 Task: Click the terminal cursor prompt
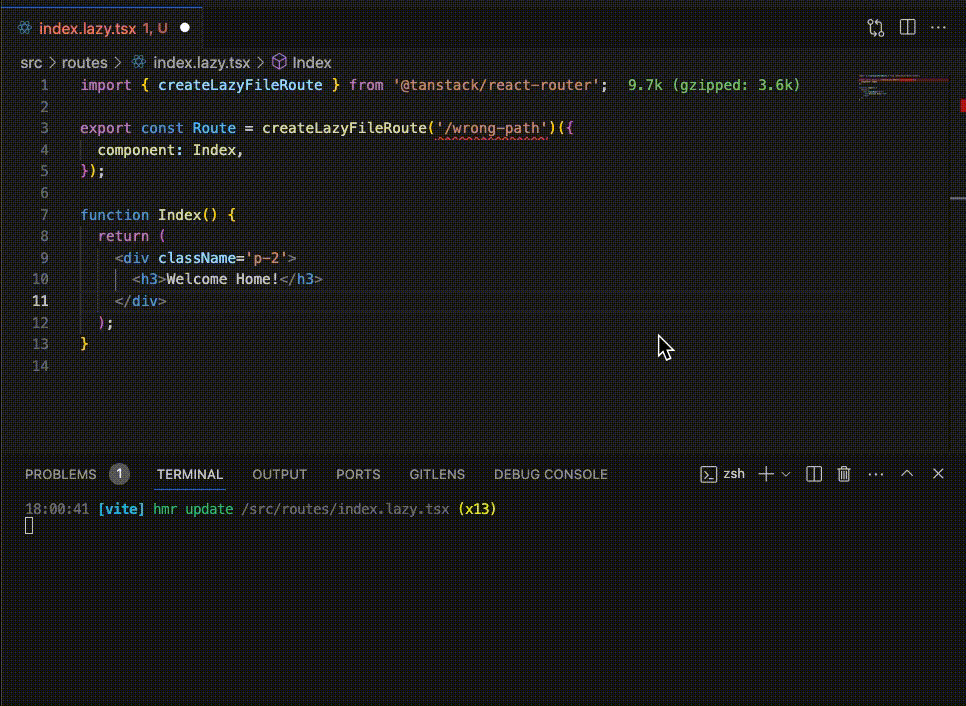(29, 525)
